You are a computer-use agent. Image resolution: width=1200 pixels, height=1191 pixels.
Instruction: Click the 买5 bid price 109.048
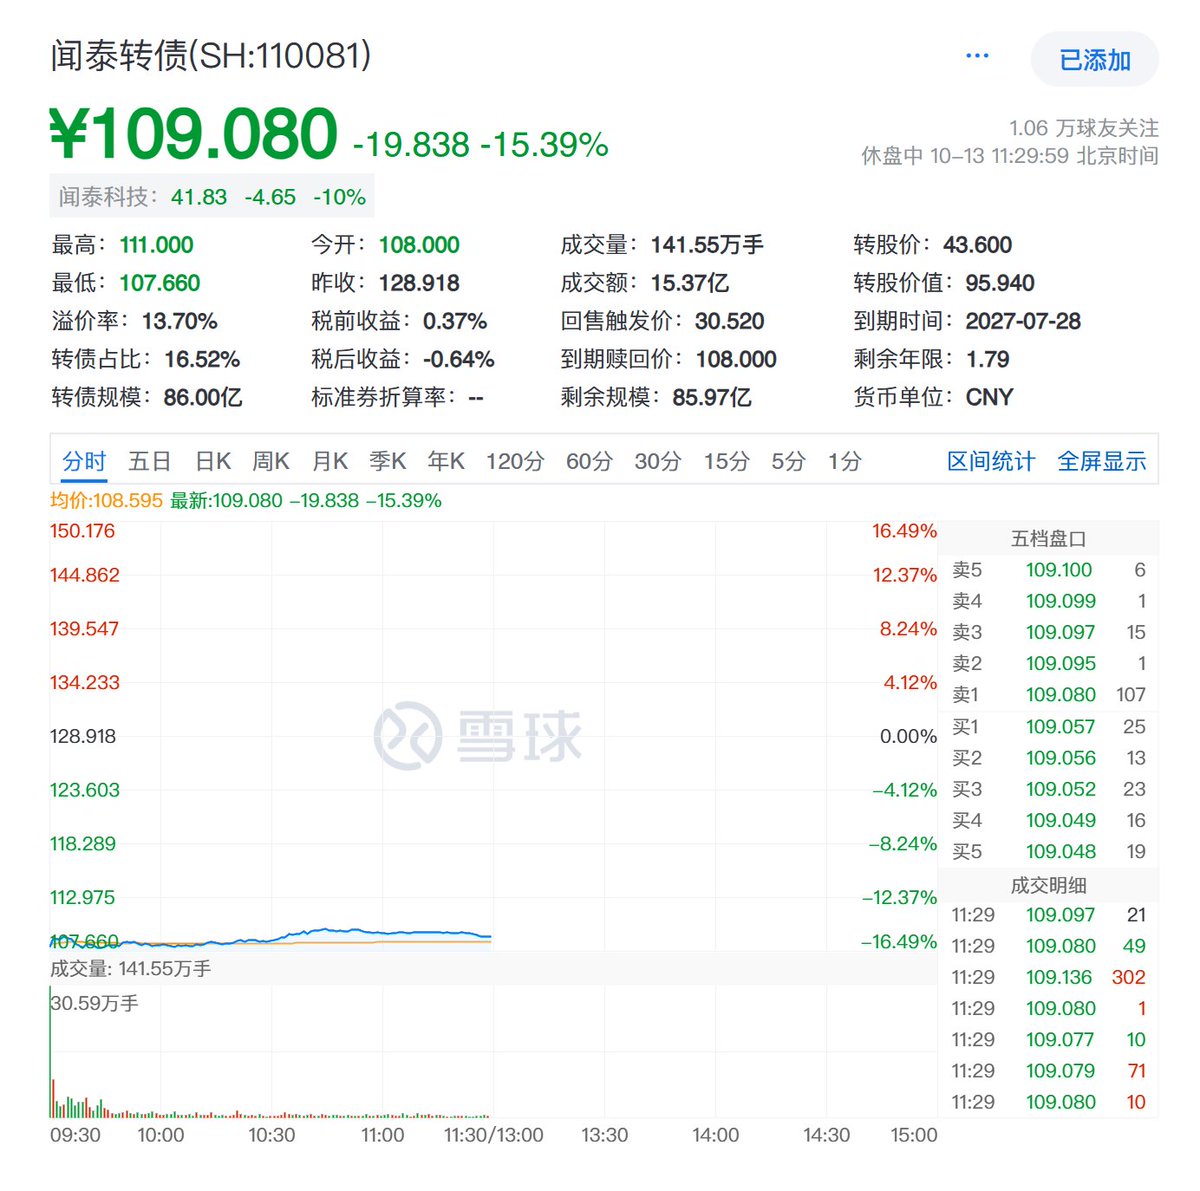tap(1060, 851)
